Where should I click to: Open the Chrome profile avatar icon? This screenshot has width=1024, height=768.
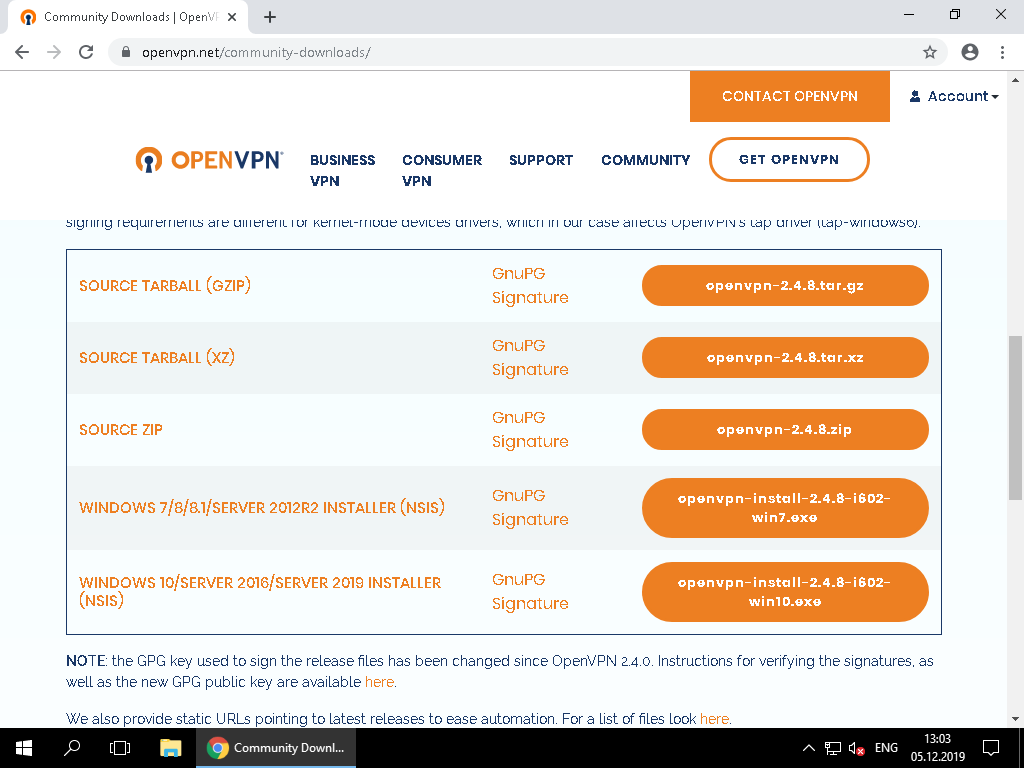point(970,52)
